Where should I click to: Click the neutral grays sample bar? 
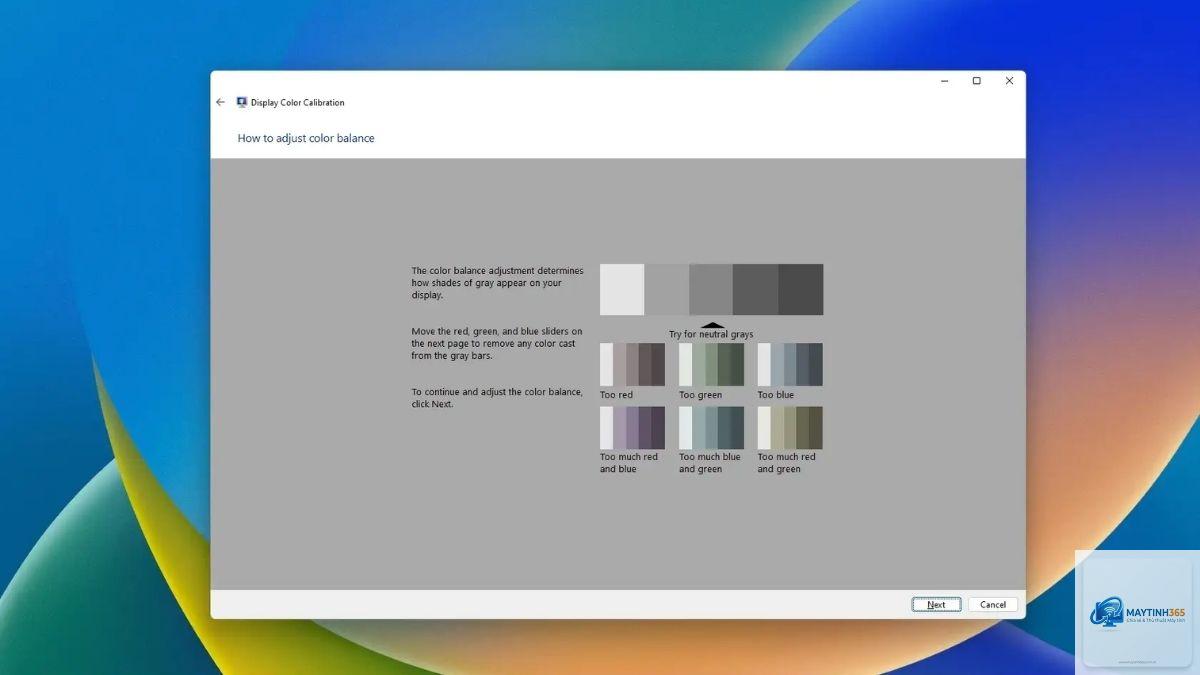711,290
